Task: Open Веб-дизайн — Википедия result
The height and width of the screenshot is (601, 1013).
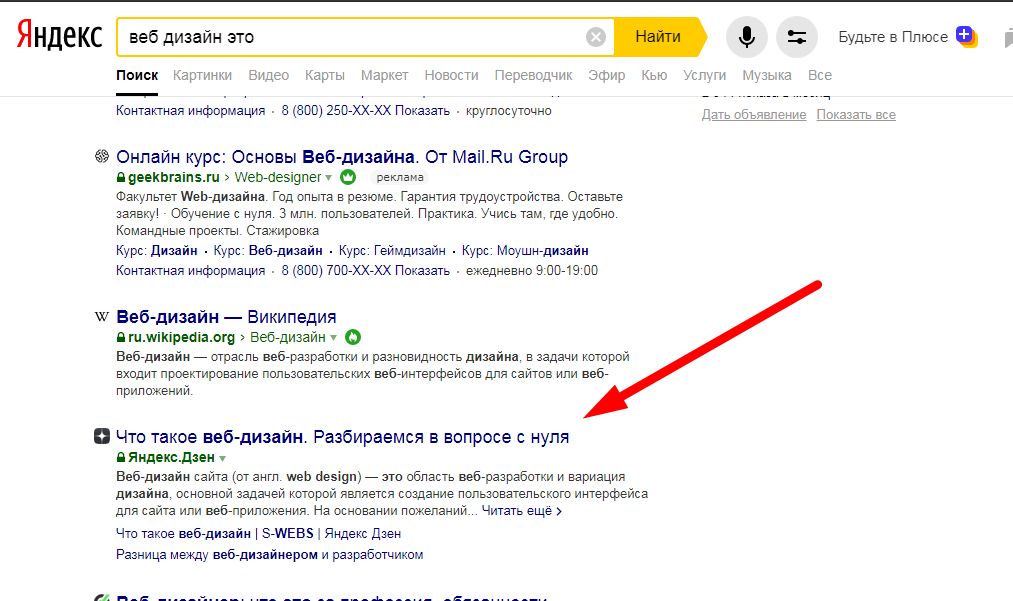Action: [226, 317]
